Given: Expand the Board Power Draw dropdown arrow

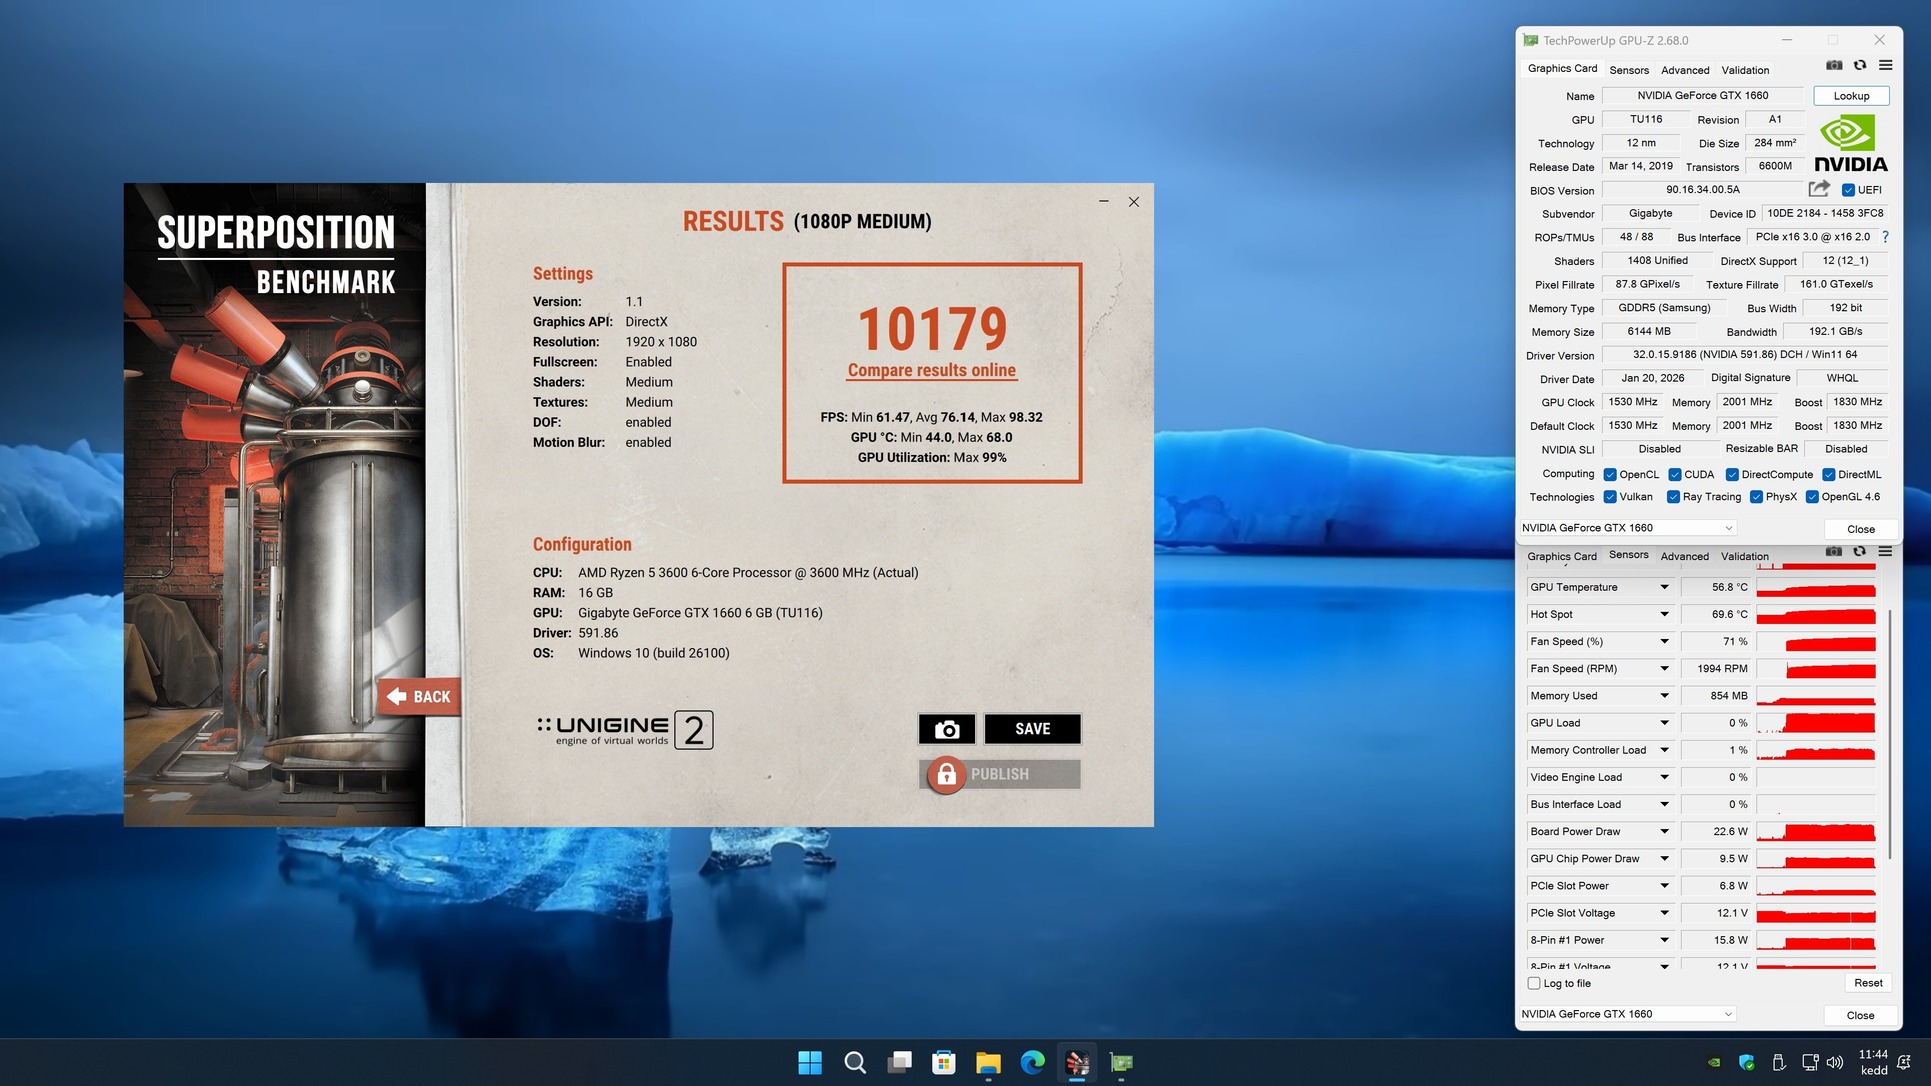Looking at the screenshot, I should coord(1664,831).
